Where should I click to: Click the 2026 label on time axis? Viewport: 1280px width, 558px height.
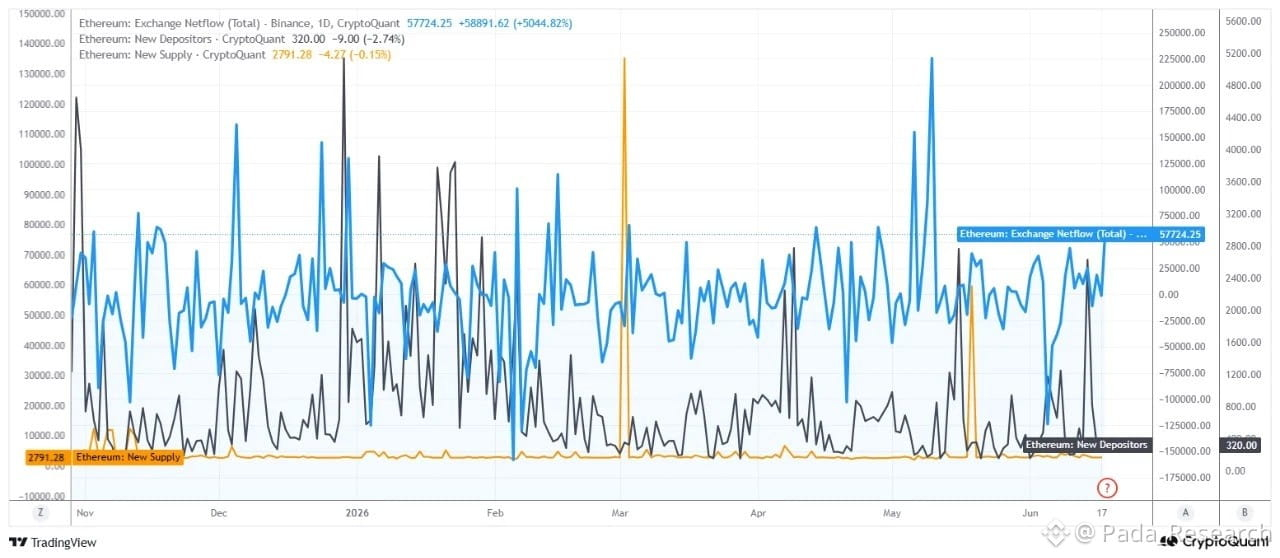click(357, 513)
